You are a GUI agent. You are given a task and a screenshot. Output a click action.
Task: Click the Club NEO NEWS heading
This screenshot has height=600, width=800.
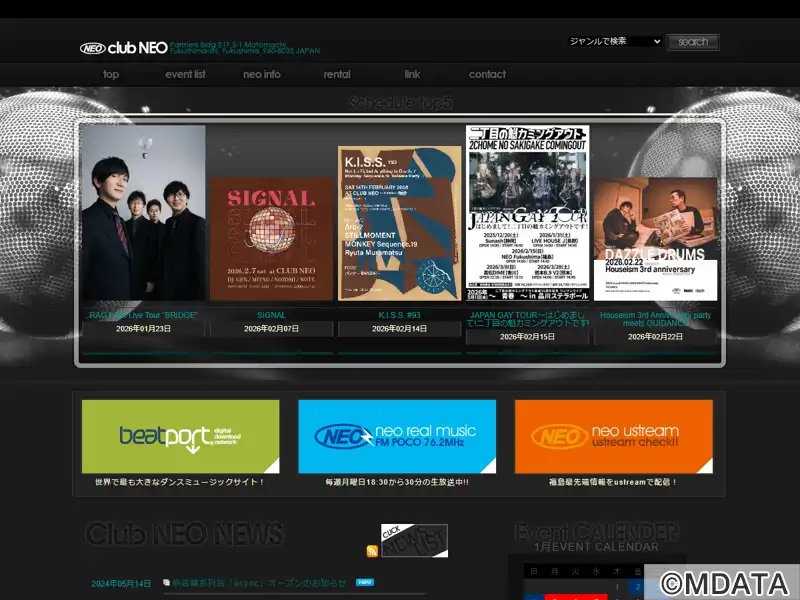pos(184,534)
